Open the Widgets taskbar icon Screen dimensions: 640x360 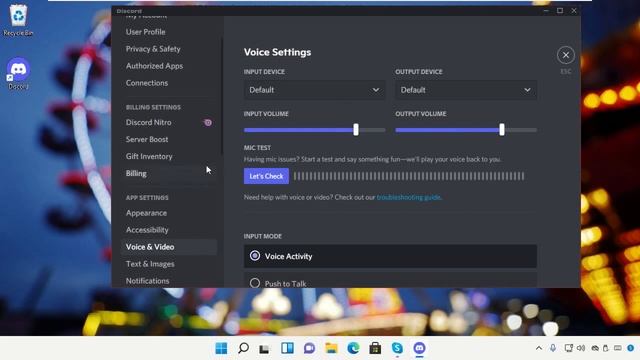287,348
